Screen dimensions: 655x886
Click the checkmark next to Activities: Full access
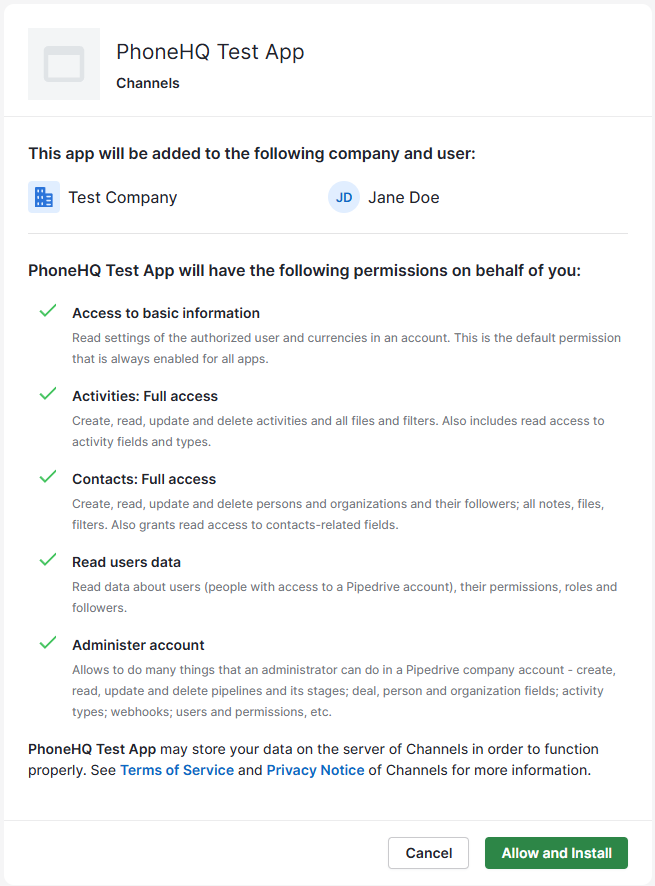click(47, 395)
